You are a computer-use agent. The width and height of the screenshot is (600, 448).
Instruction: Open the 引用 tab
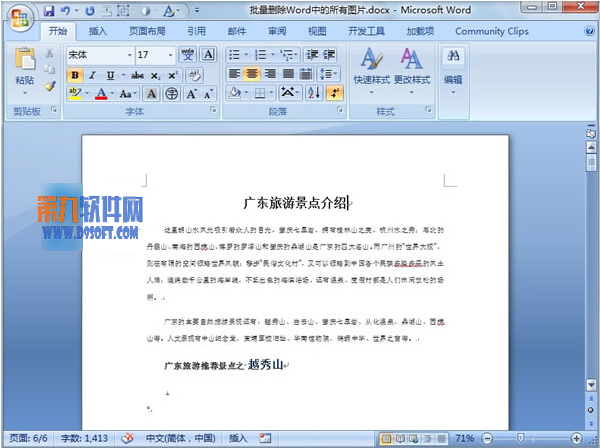196,31
